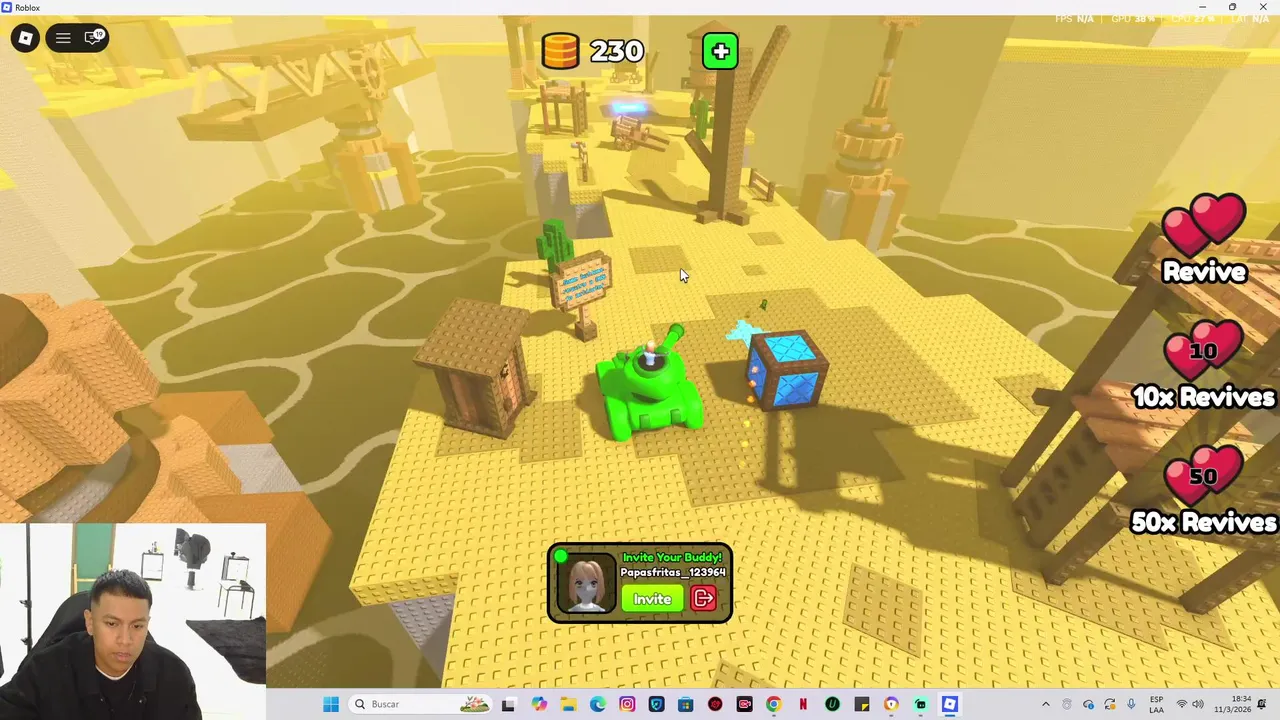Buy the 10x Revives pack
Screen dimensions: 1280x720
1203,365
